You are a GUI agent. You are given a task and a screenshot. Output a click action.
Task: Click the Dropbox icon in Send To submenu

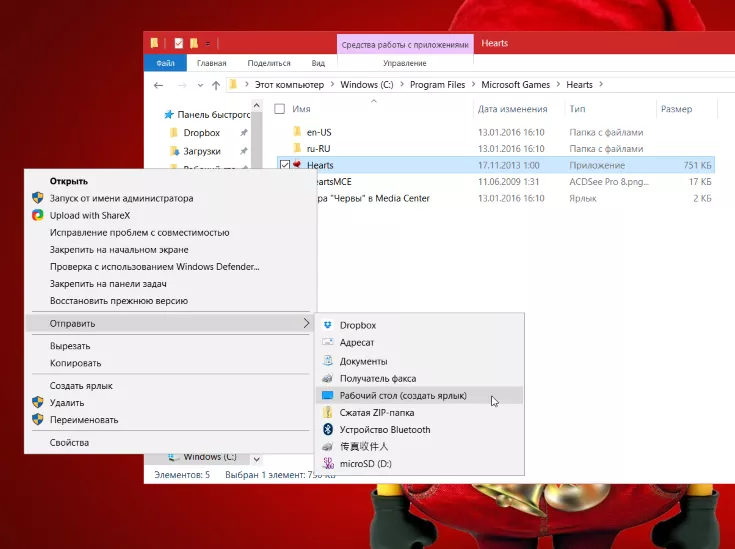328,325
